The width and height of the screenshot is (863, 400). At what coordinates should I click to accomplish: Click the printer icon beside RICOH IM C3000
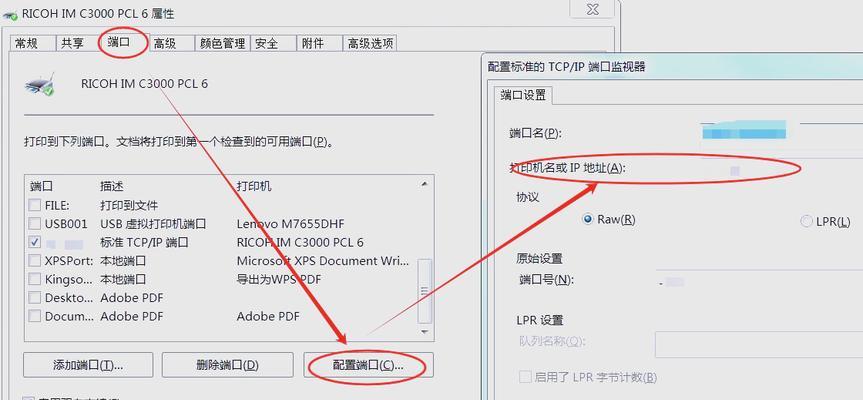pos(40,84)
